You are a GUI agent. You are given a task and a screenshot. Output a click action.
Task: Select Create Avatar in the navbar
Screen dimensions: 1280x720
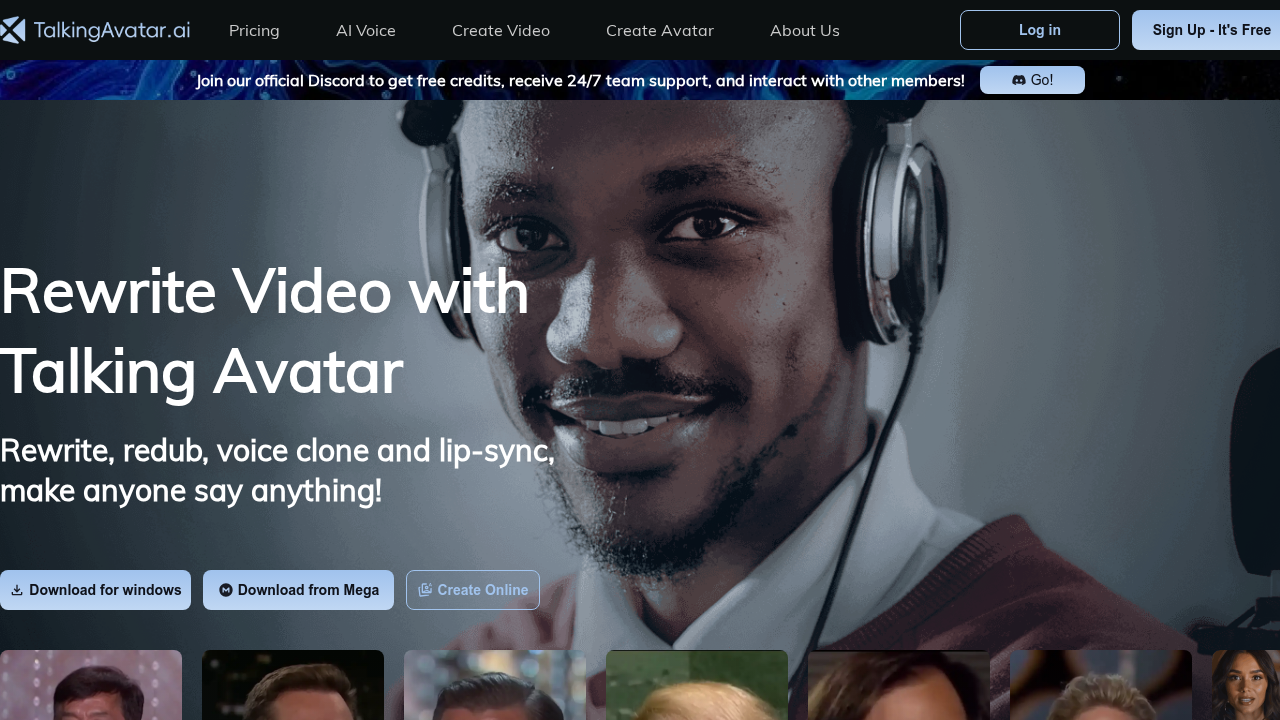[x=660, y=30]
